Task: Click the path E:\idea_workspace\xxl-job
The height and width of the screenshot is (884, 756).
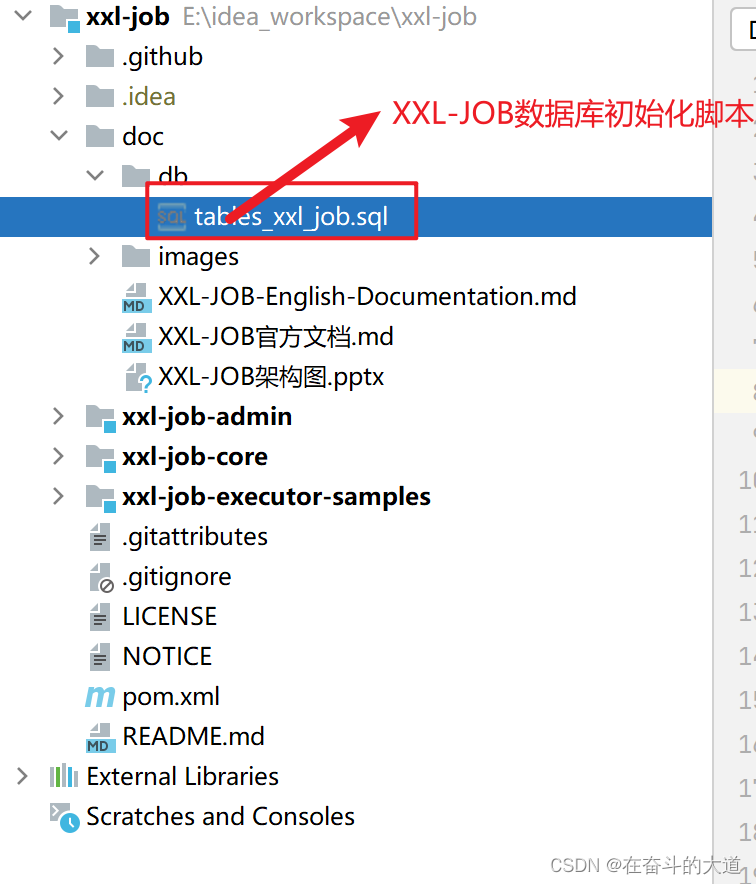Action: [330, 17]
